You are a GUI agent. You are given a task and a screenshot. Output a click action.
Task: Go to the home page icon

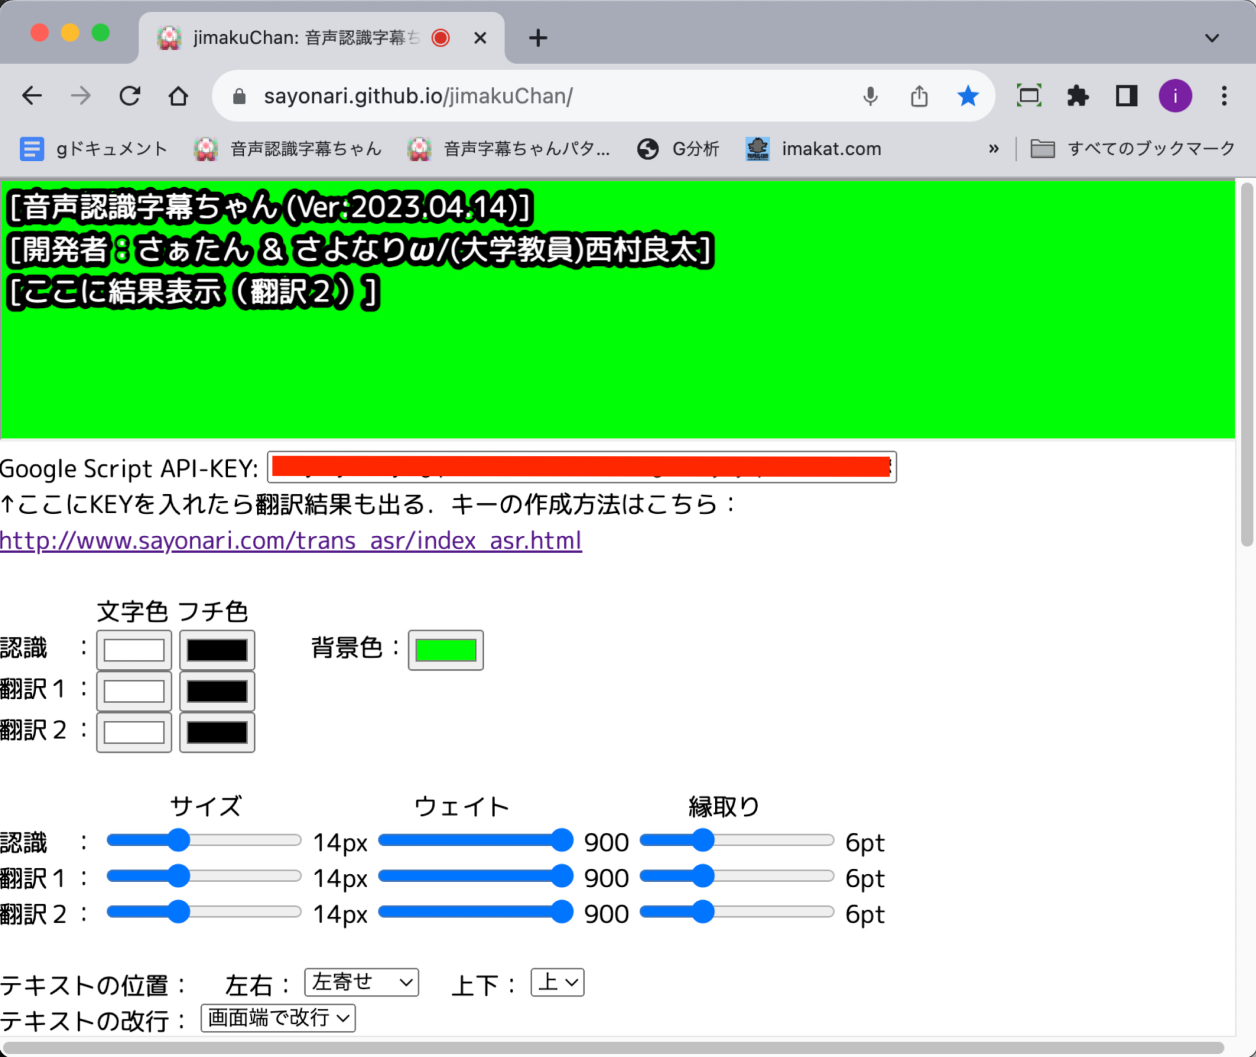(178, 96)
